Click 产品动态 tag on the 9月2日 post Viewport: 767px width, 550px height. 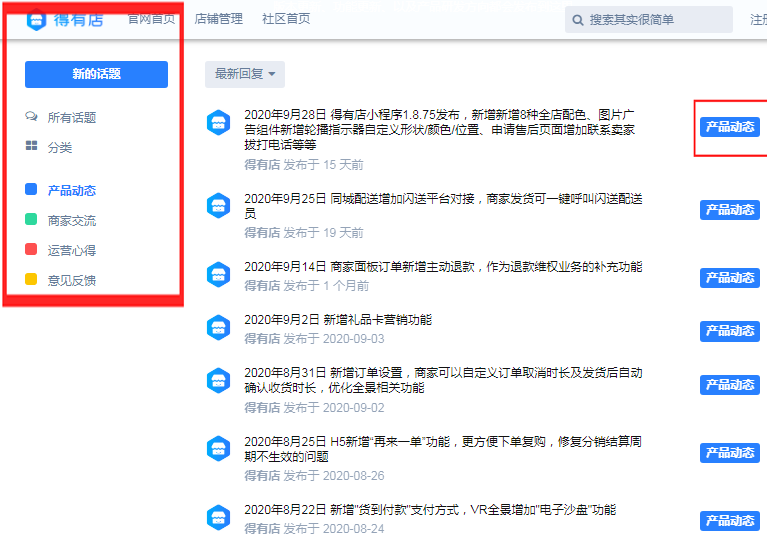[730, 331]
